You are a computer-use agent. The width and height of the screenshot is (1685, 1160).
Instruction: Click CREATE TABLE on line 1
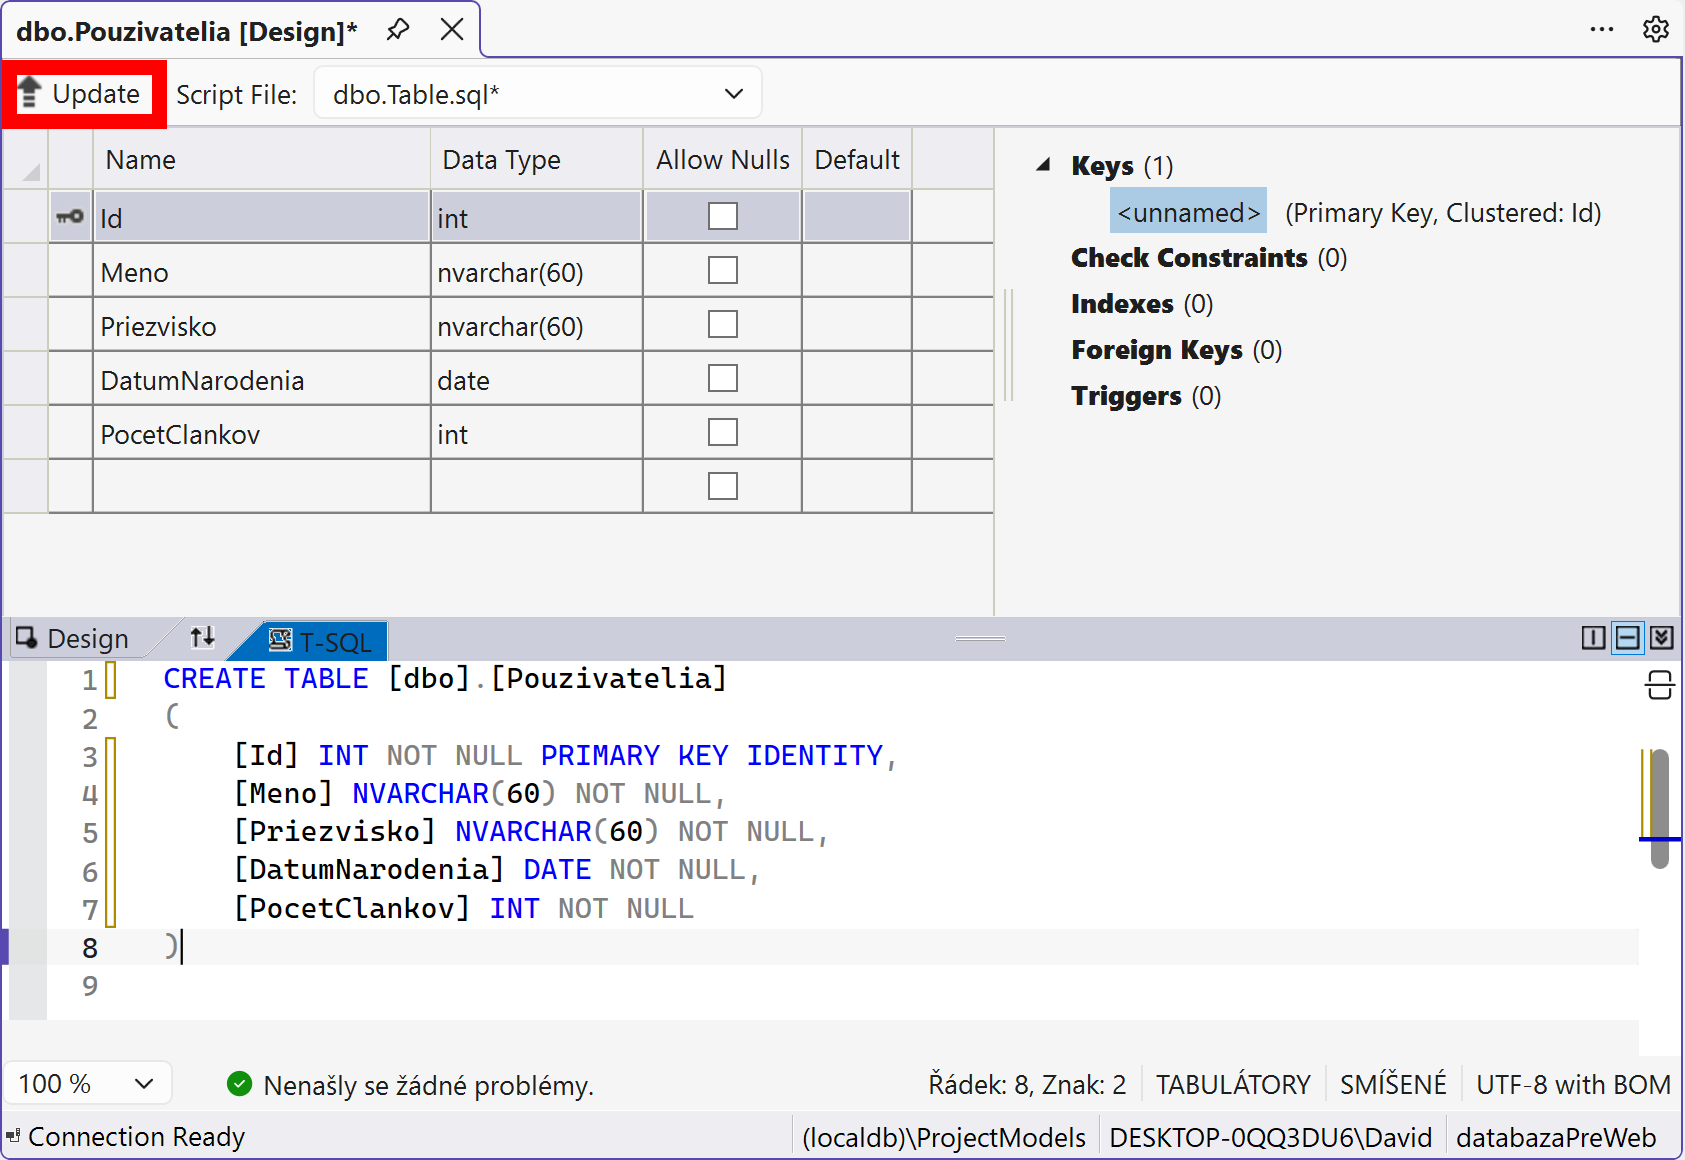pyautogui.click(x=266, y=678)
